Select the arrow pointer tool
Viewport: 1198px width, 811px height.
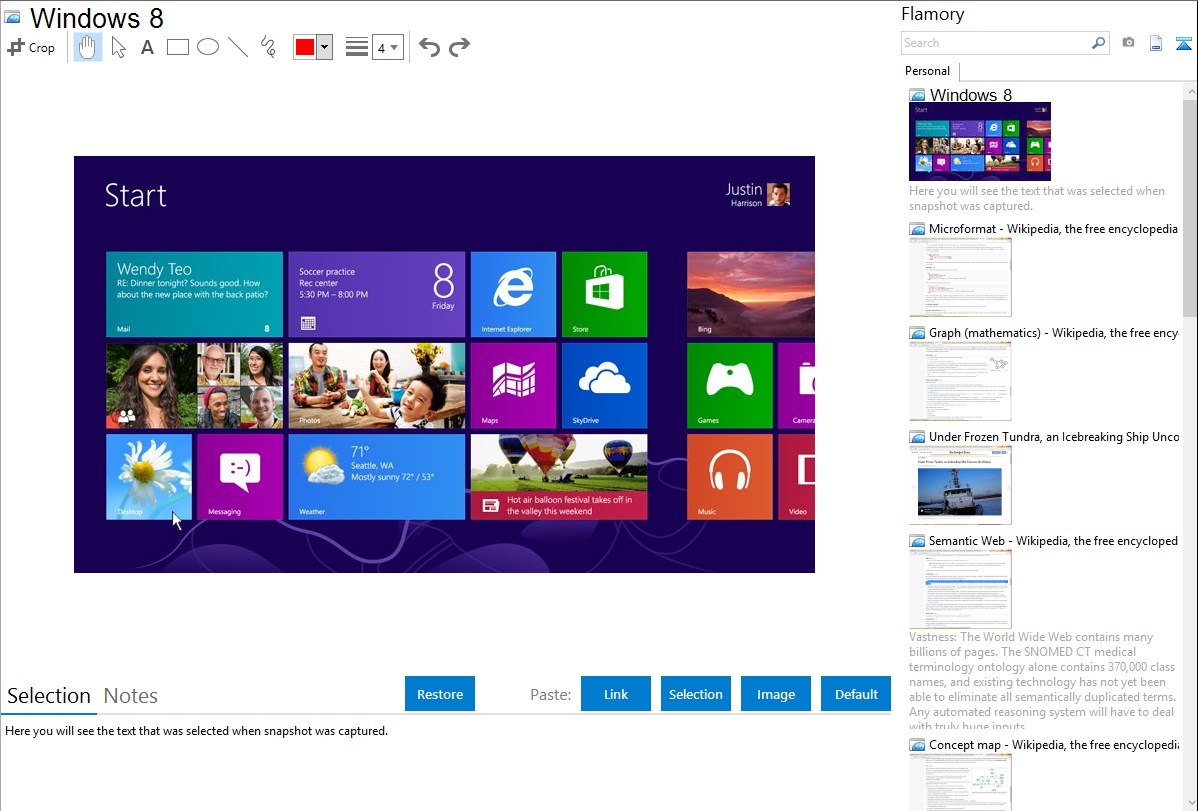coord(118,47)
